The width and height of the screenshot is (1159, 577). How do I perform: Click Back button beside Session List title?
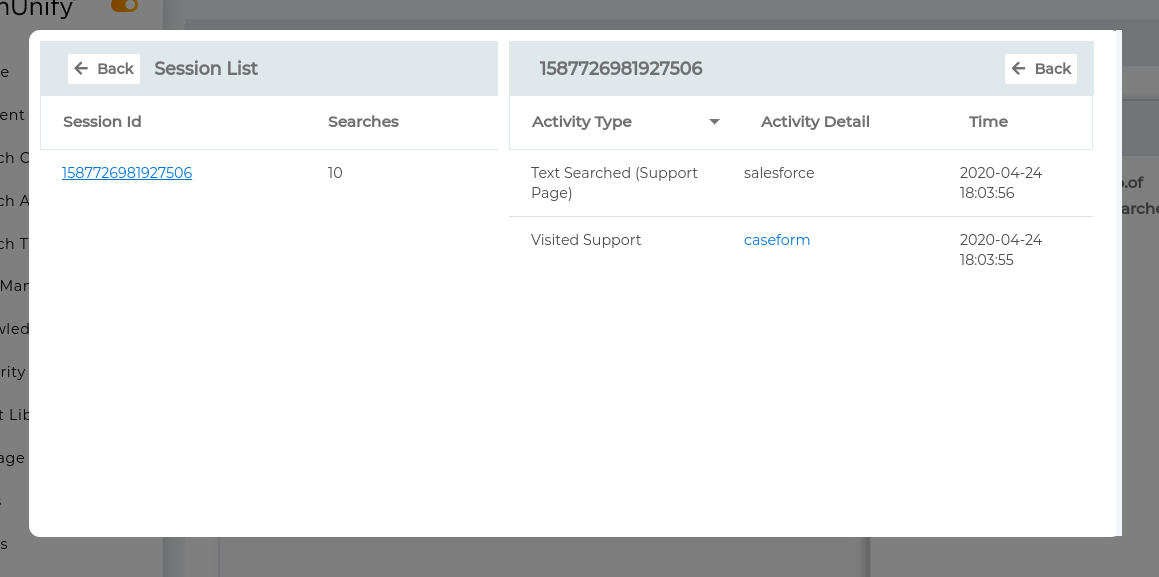pos(104,69)
